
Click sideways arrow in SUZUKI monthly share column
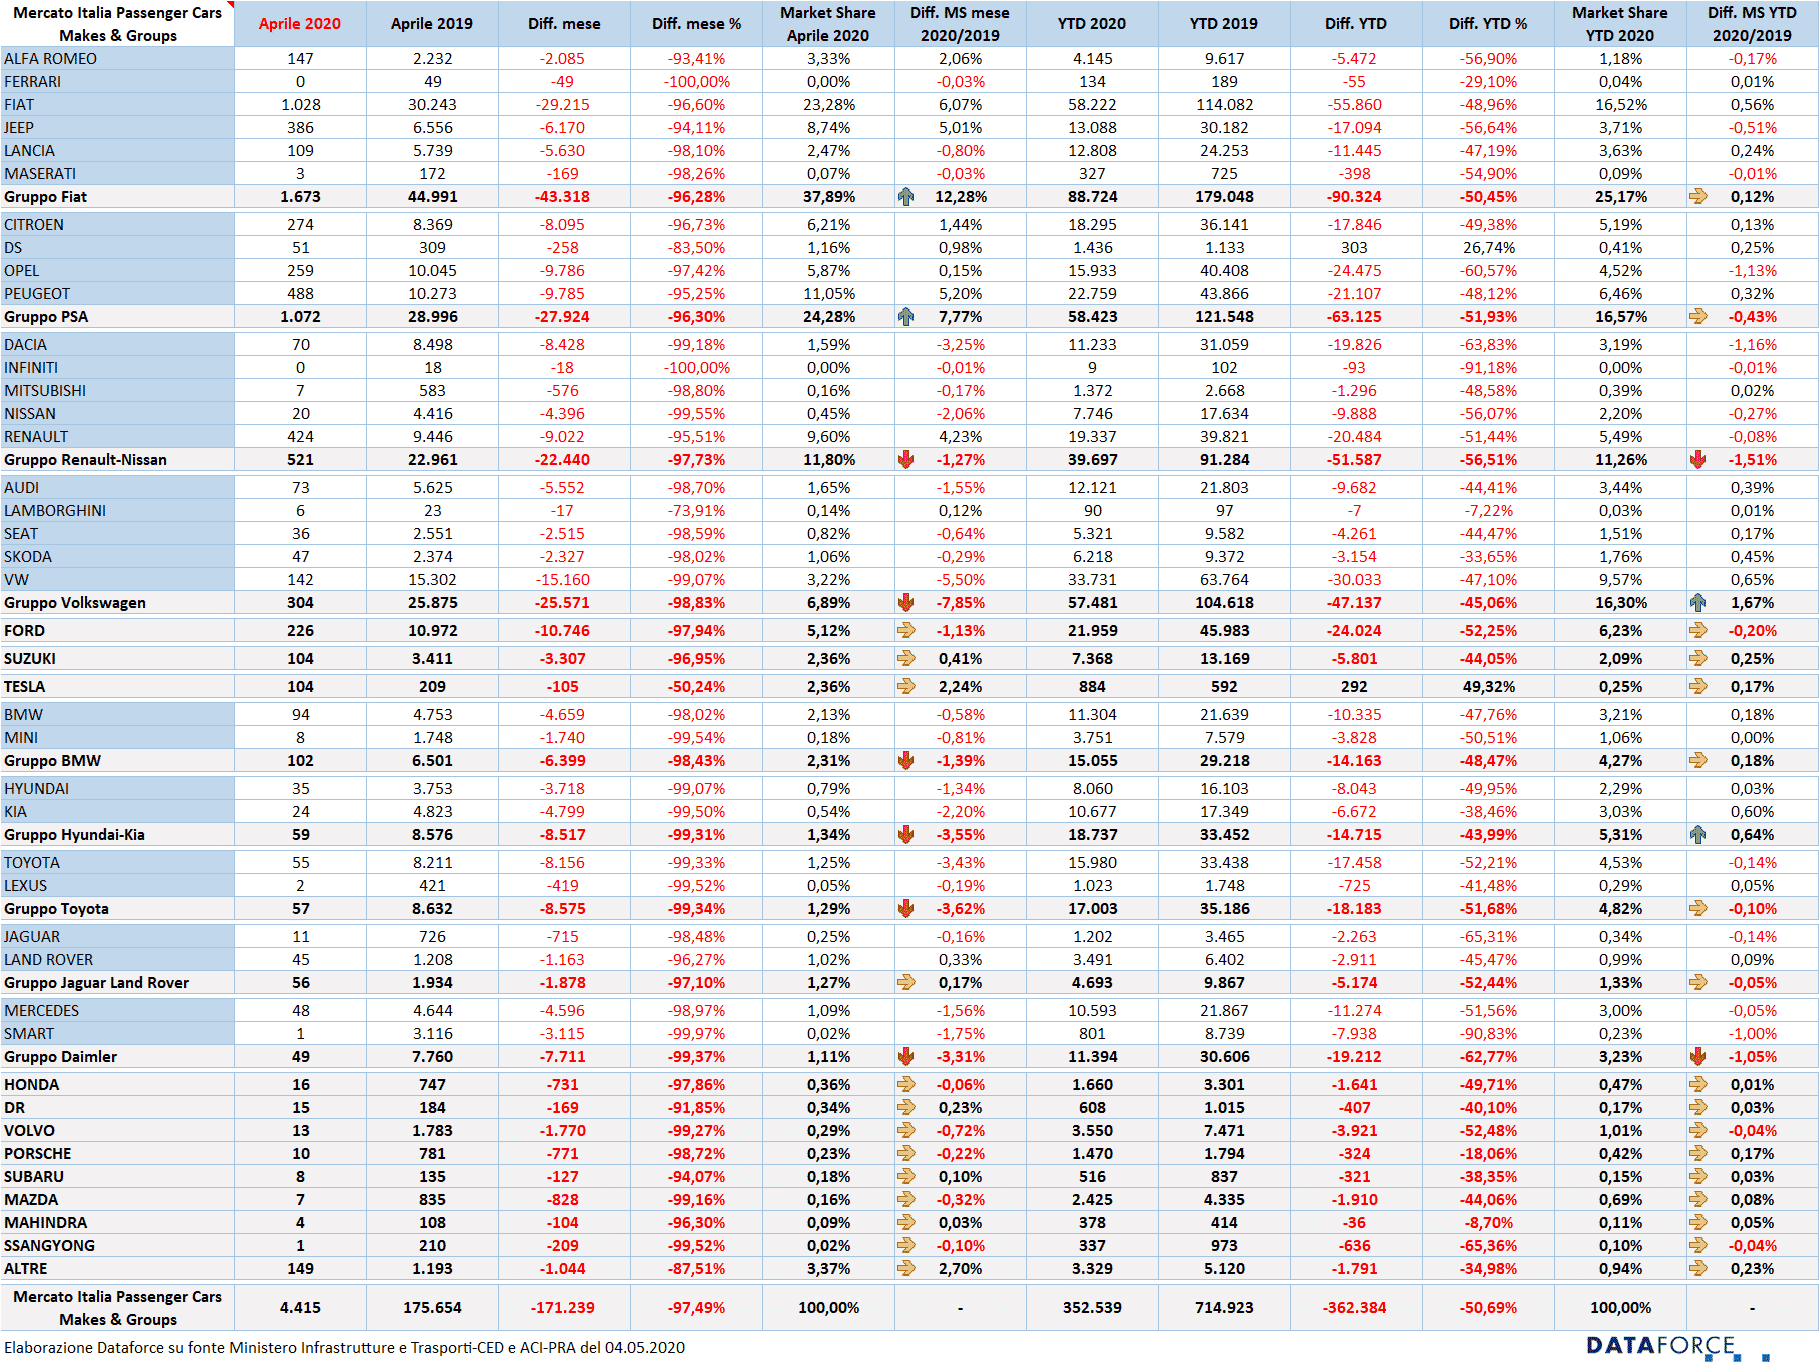pyautogui.click(x=906, y=659)
